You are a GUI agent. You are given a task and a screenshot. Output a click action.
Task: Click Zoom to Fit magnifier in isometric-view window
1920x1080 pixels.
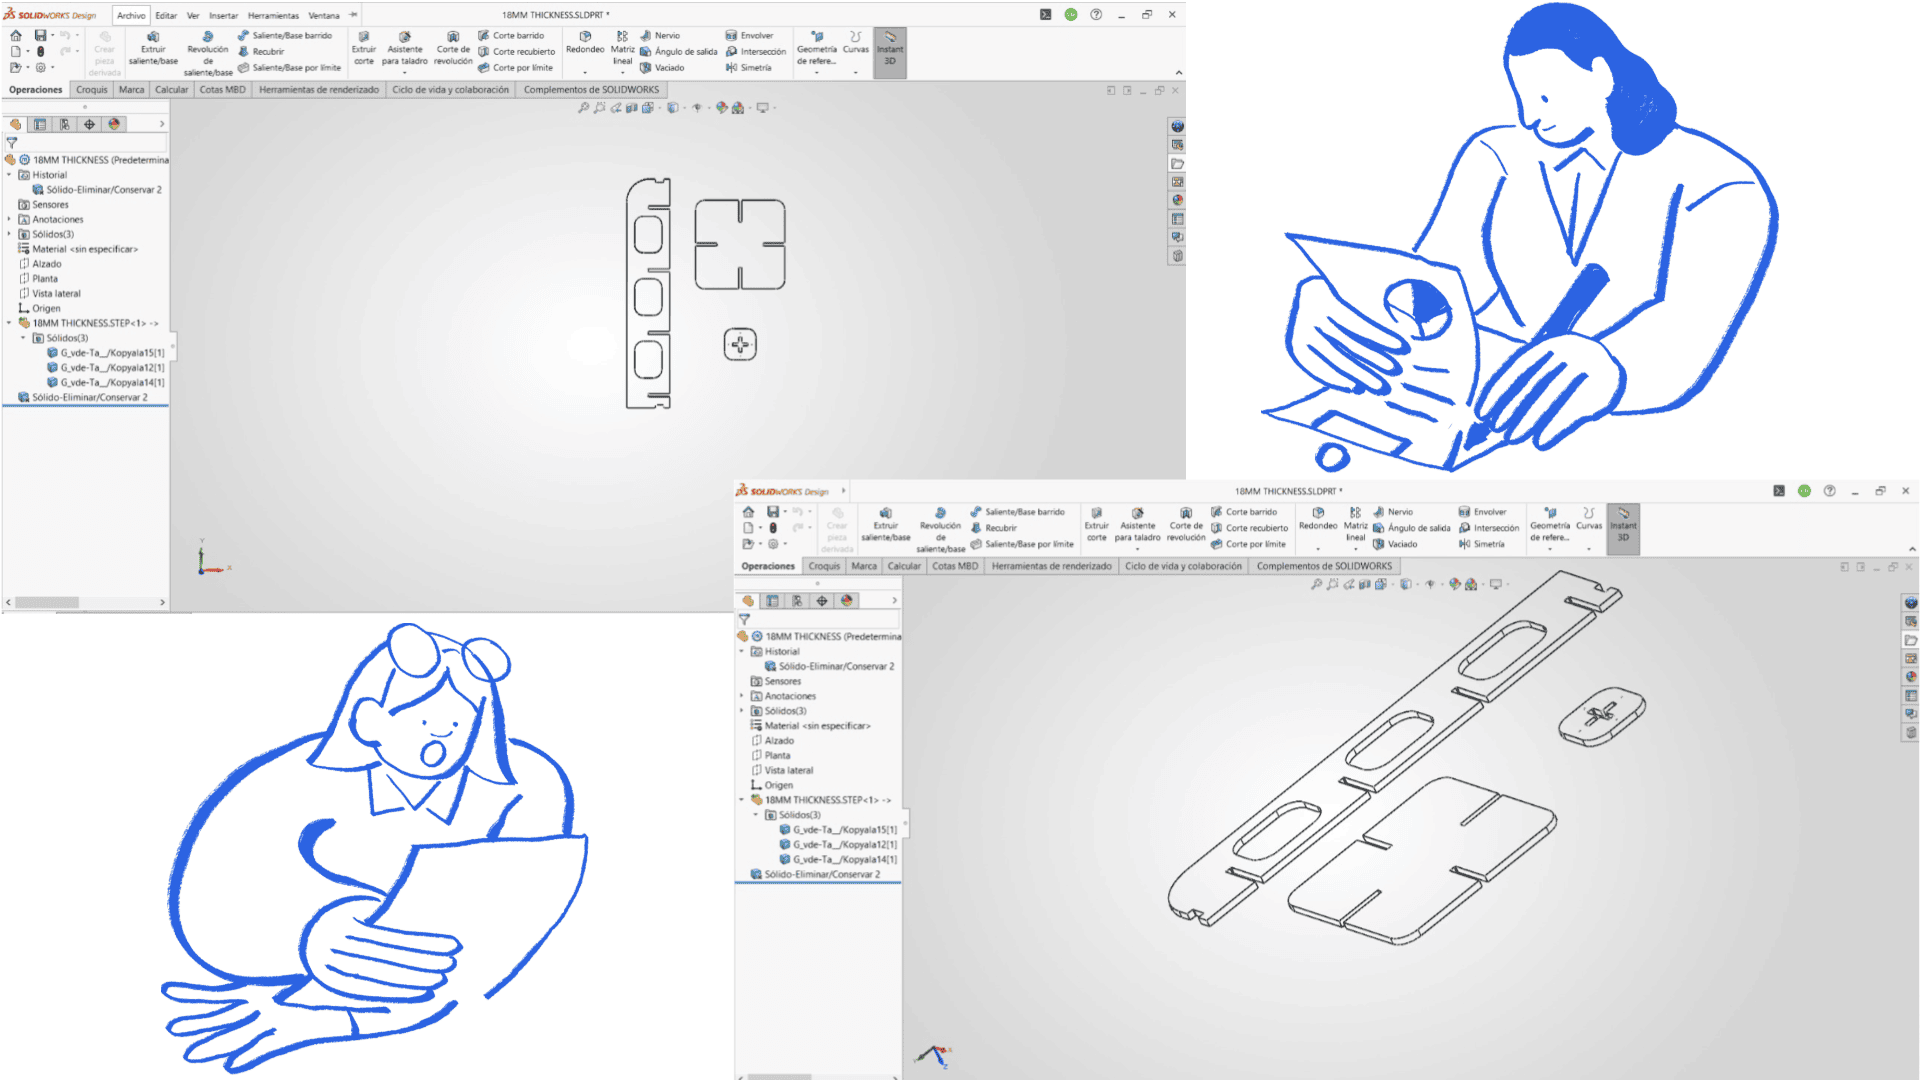tap(1316, 584)
